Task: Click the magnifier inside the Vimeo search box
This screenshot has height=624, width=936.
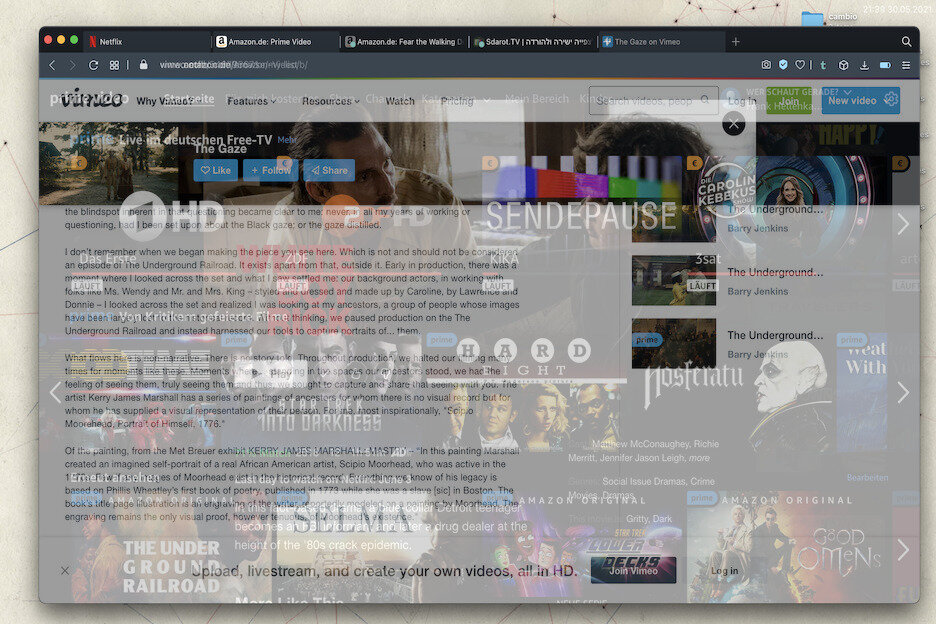Action: 705,100
